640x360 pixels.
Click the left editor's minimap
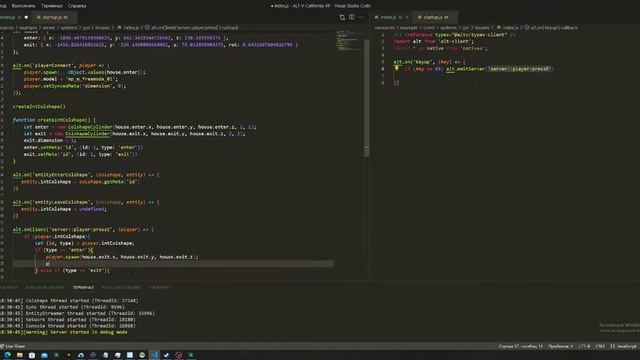349,41
